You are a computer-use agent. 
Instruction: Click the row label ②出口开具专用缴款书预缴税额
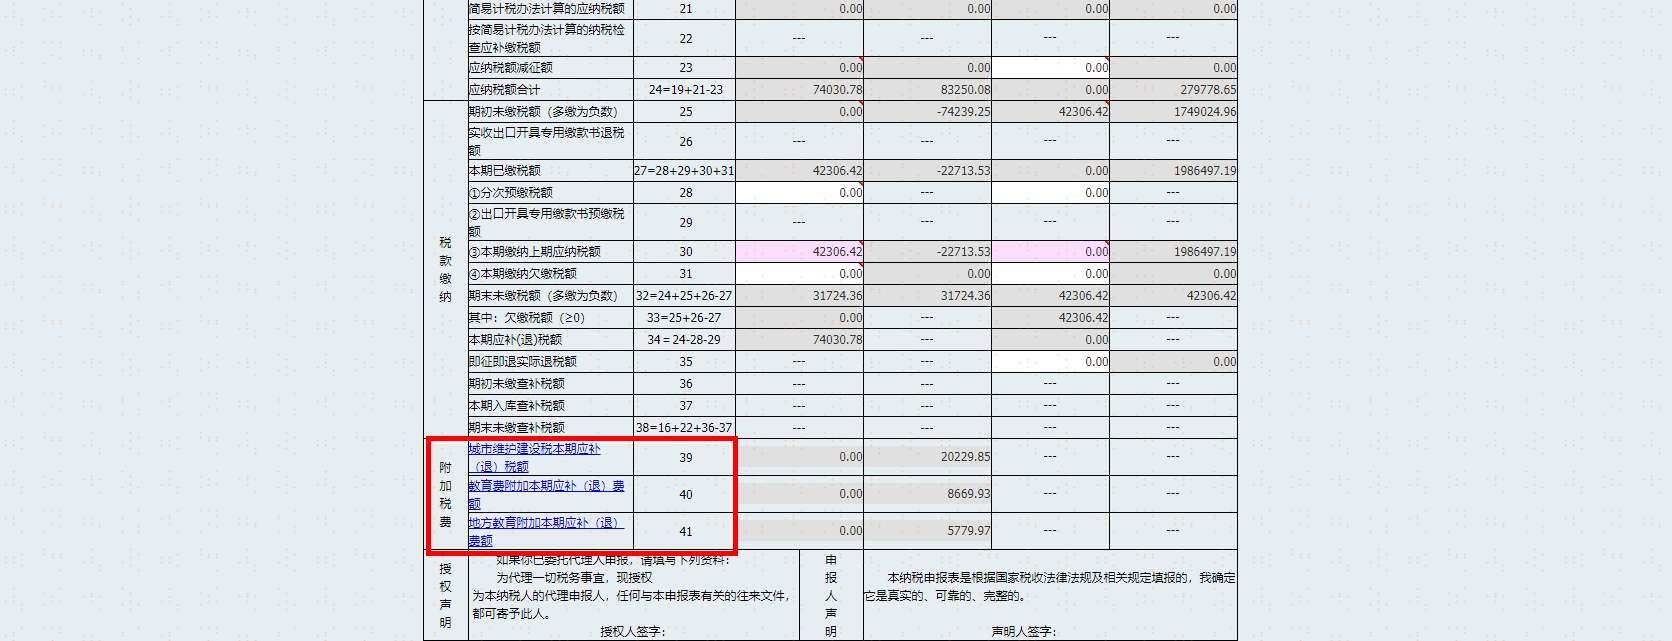click(x=547, y=222)
